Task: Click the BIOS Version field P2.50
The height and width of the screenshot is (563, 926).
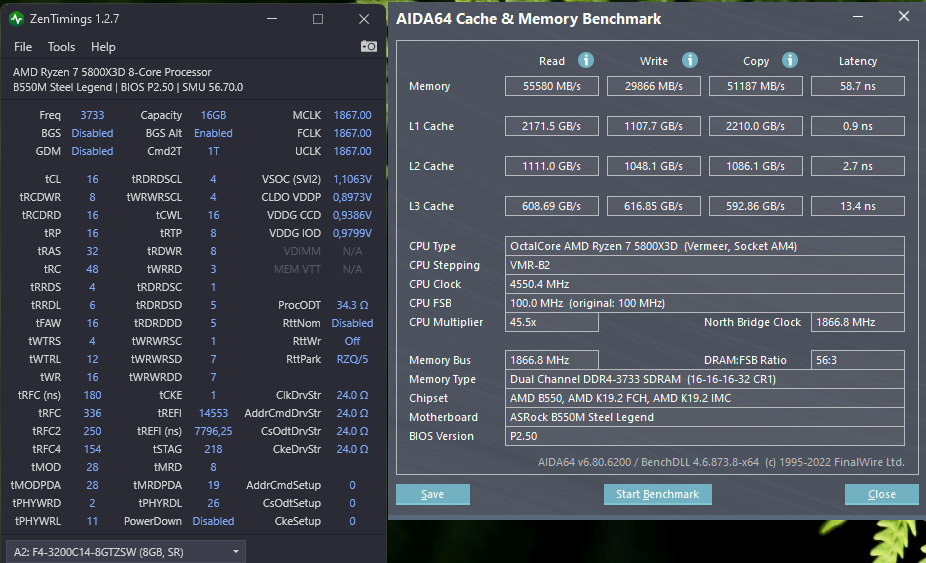Action: [705, 436]
